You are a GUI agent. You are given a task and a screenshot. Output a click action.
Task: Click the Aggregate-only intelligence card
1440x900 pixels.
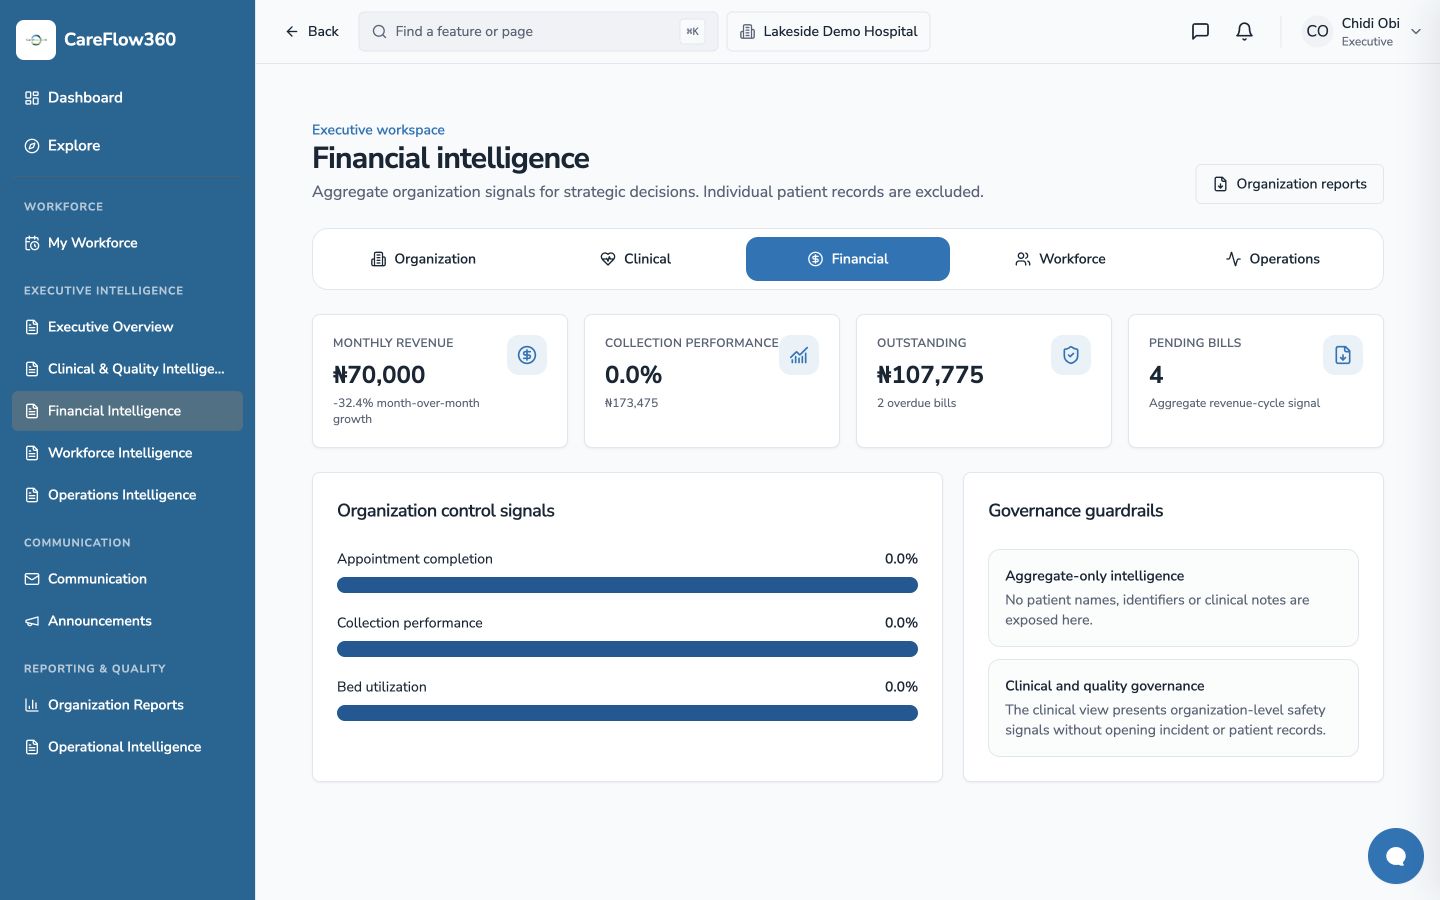(x=1173, y=598)
